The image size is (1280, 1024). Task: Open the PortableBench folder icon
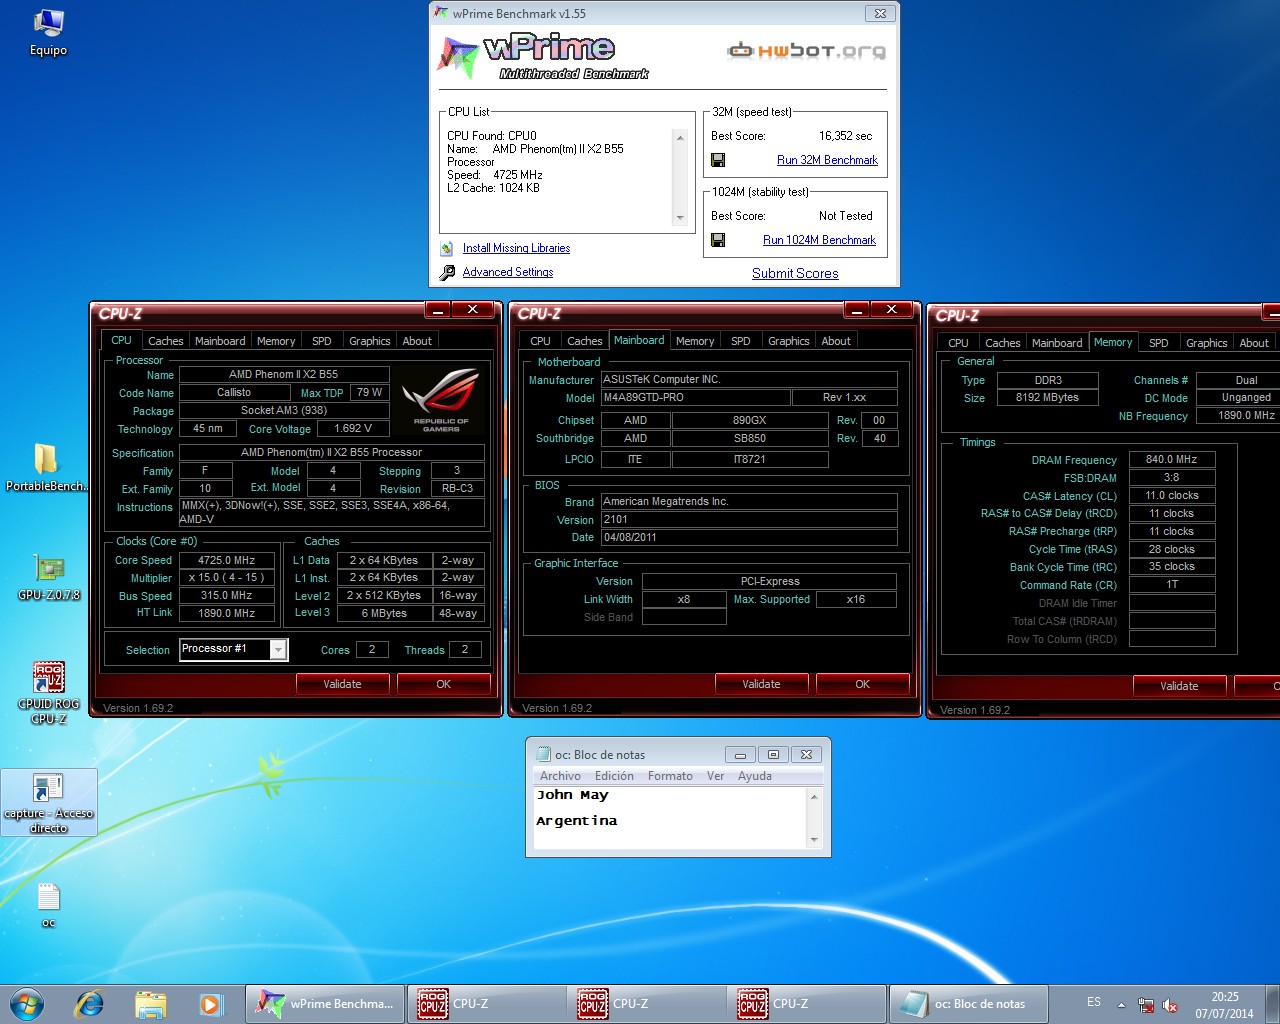47,467
